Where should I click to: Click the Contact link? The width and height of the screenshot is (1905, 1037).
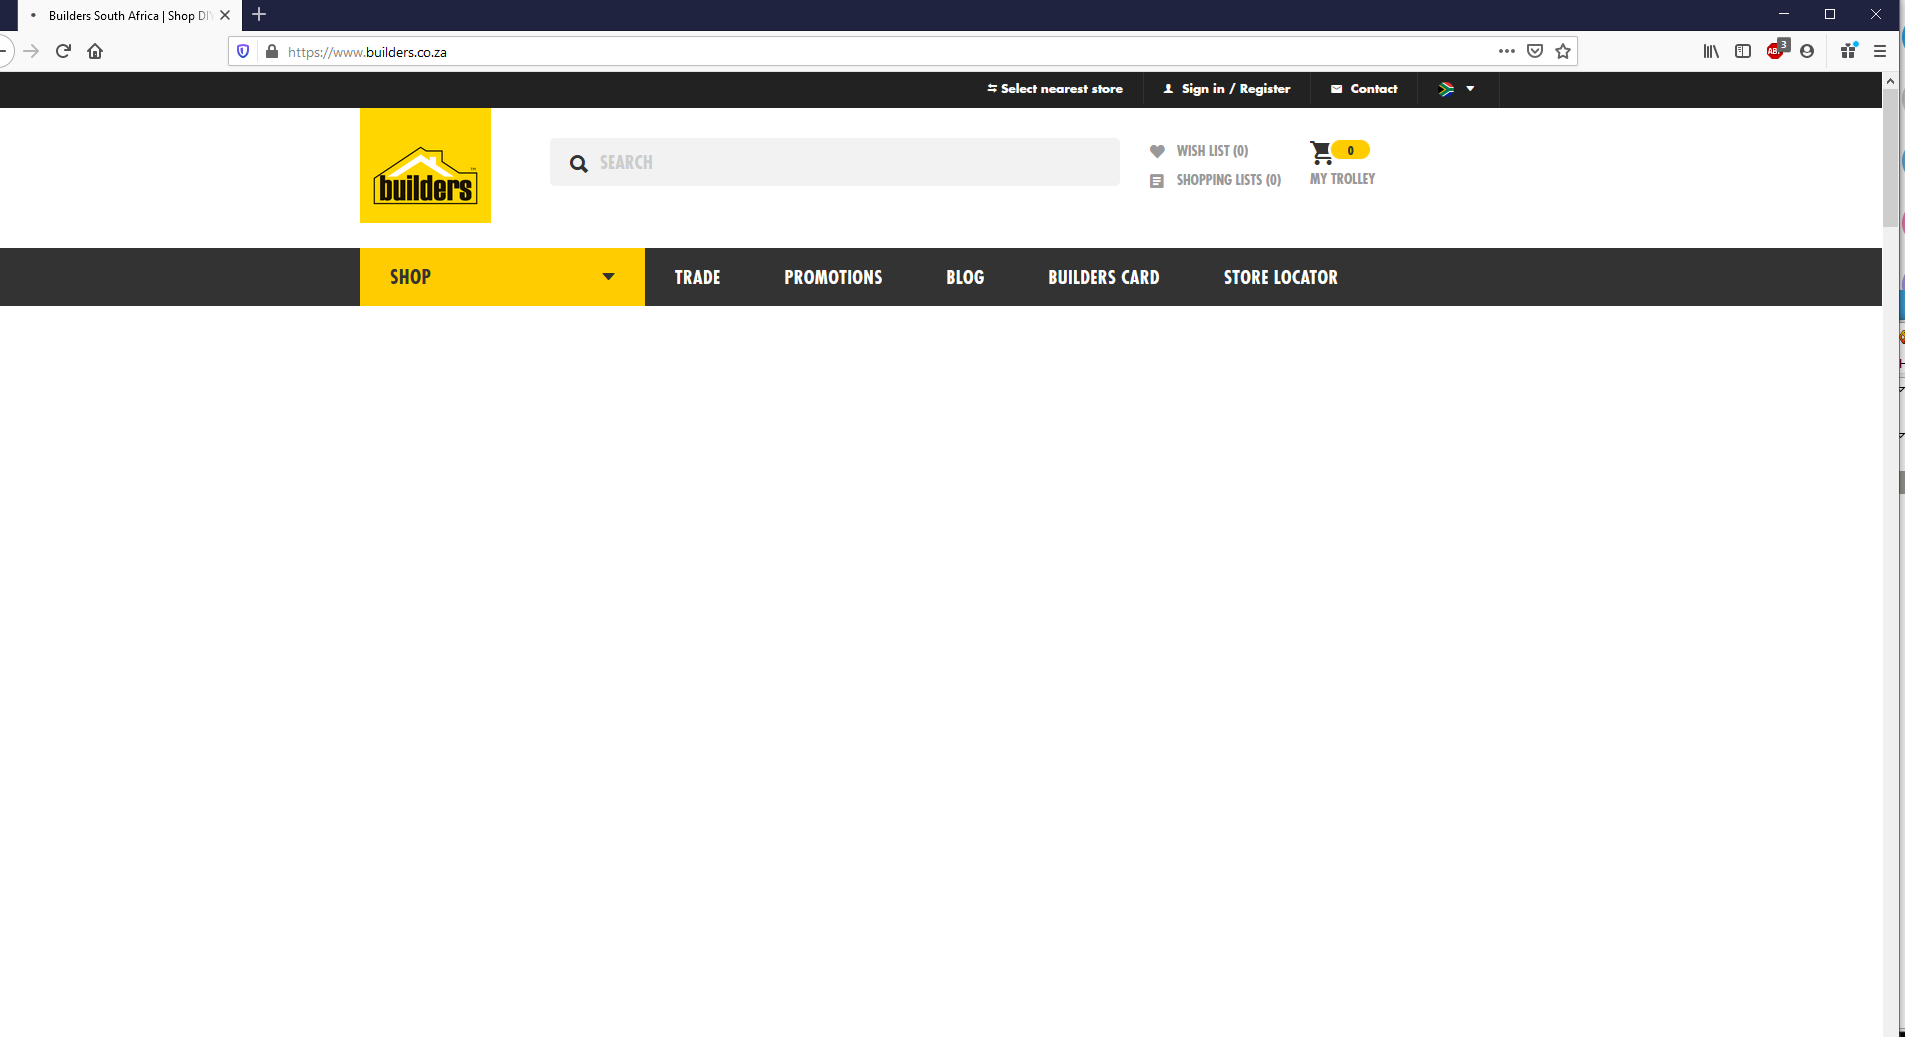tap(1364, 89)
